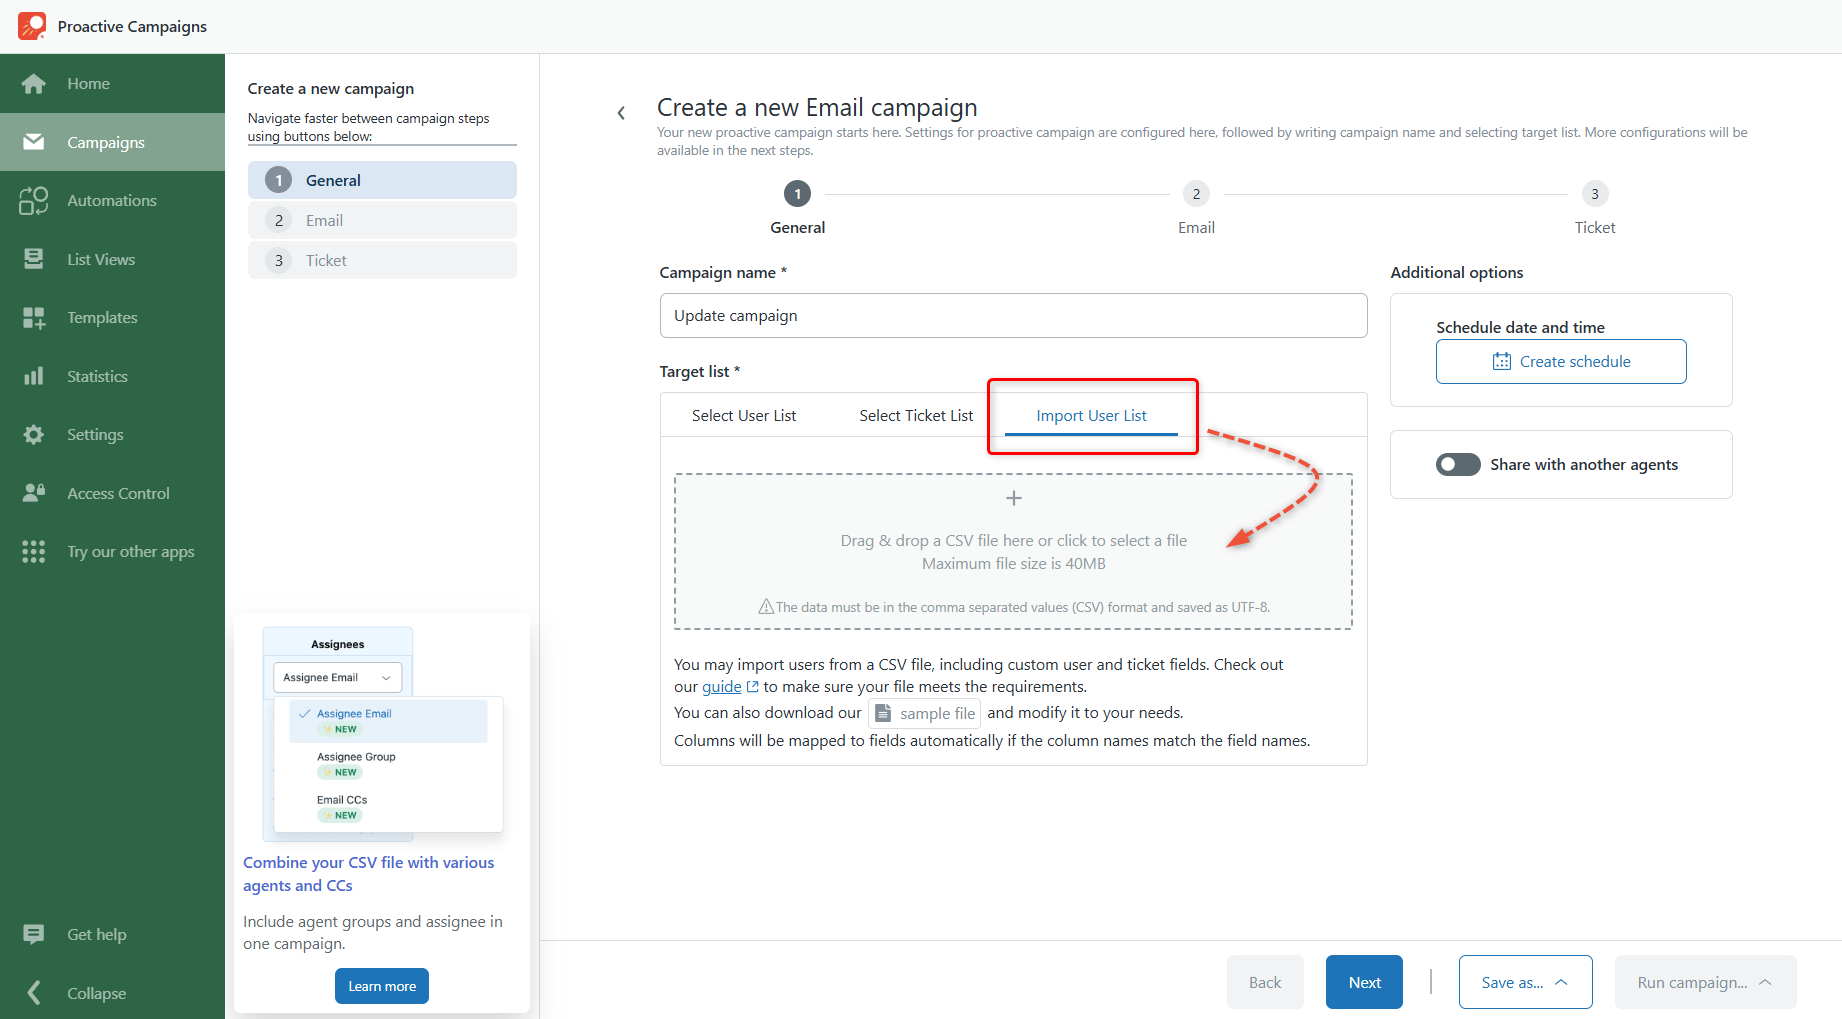Open the guide link
This screenshot has height=1019, width=1842.
tap(721, 687)
